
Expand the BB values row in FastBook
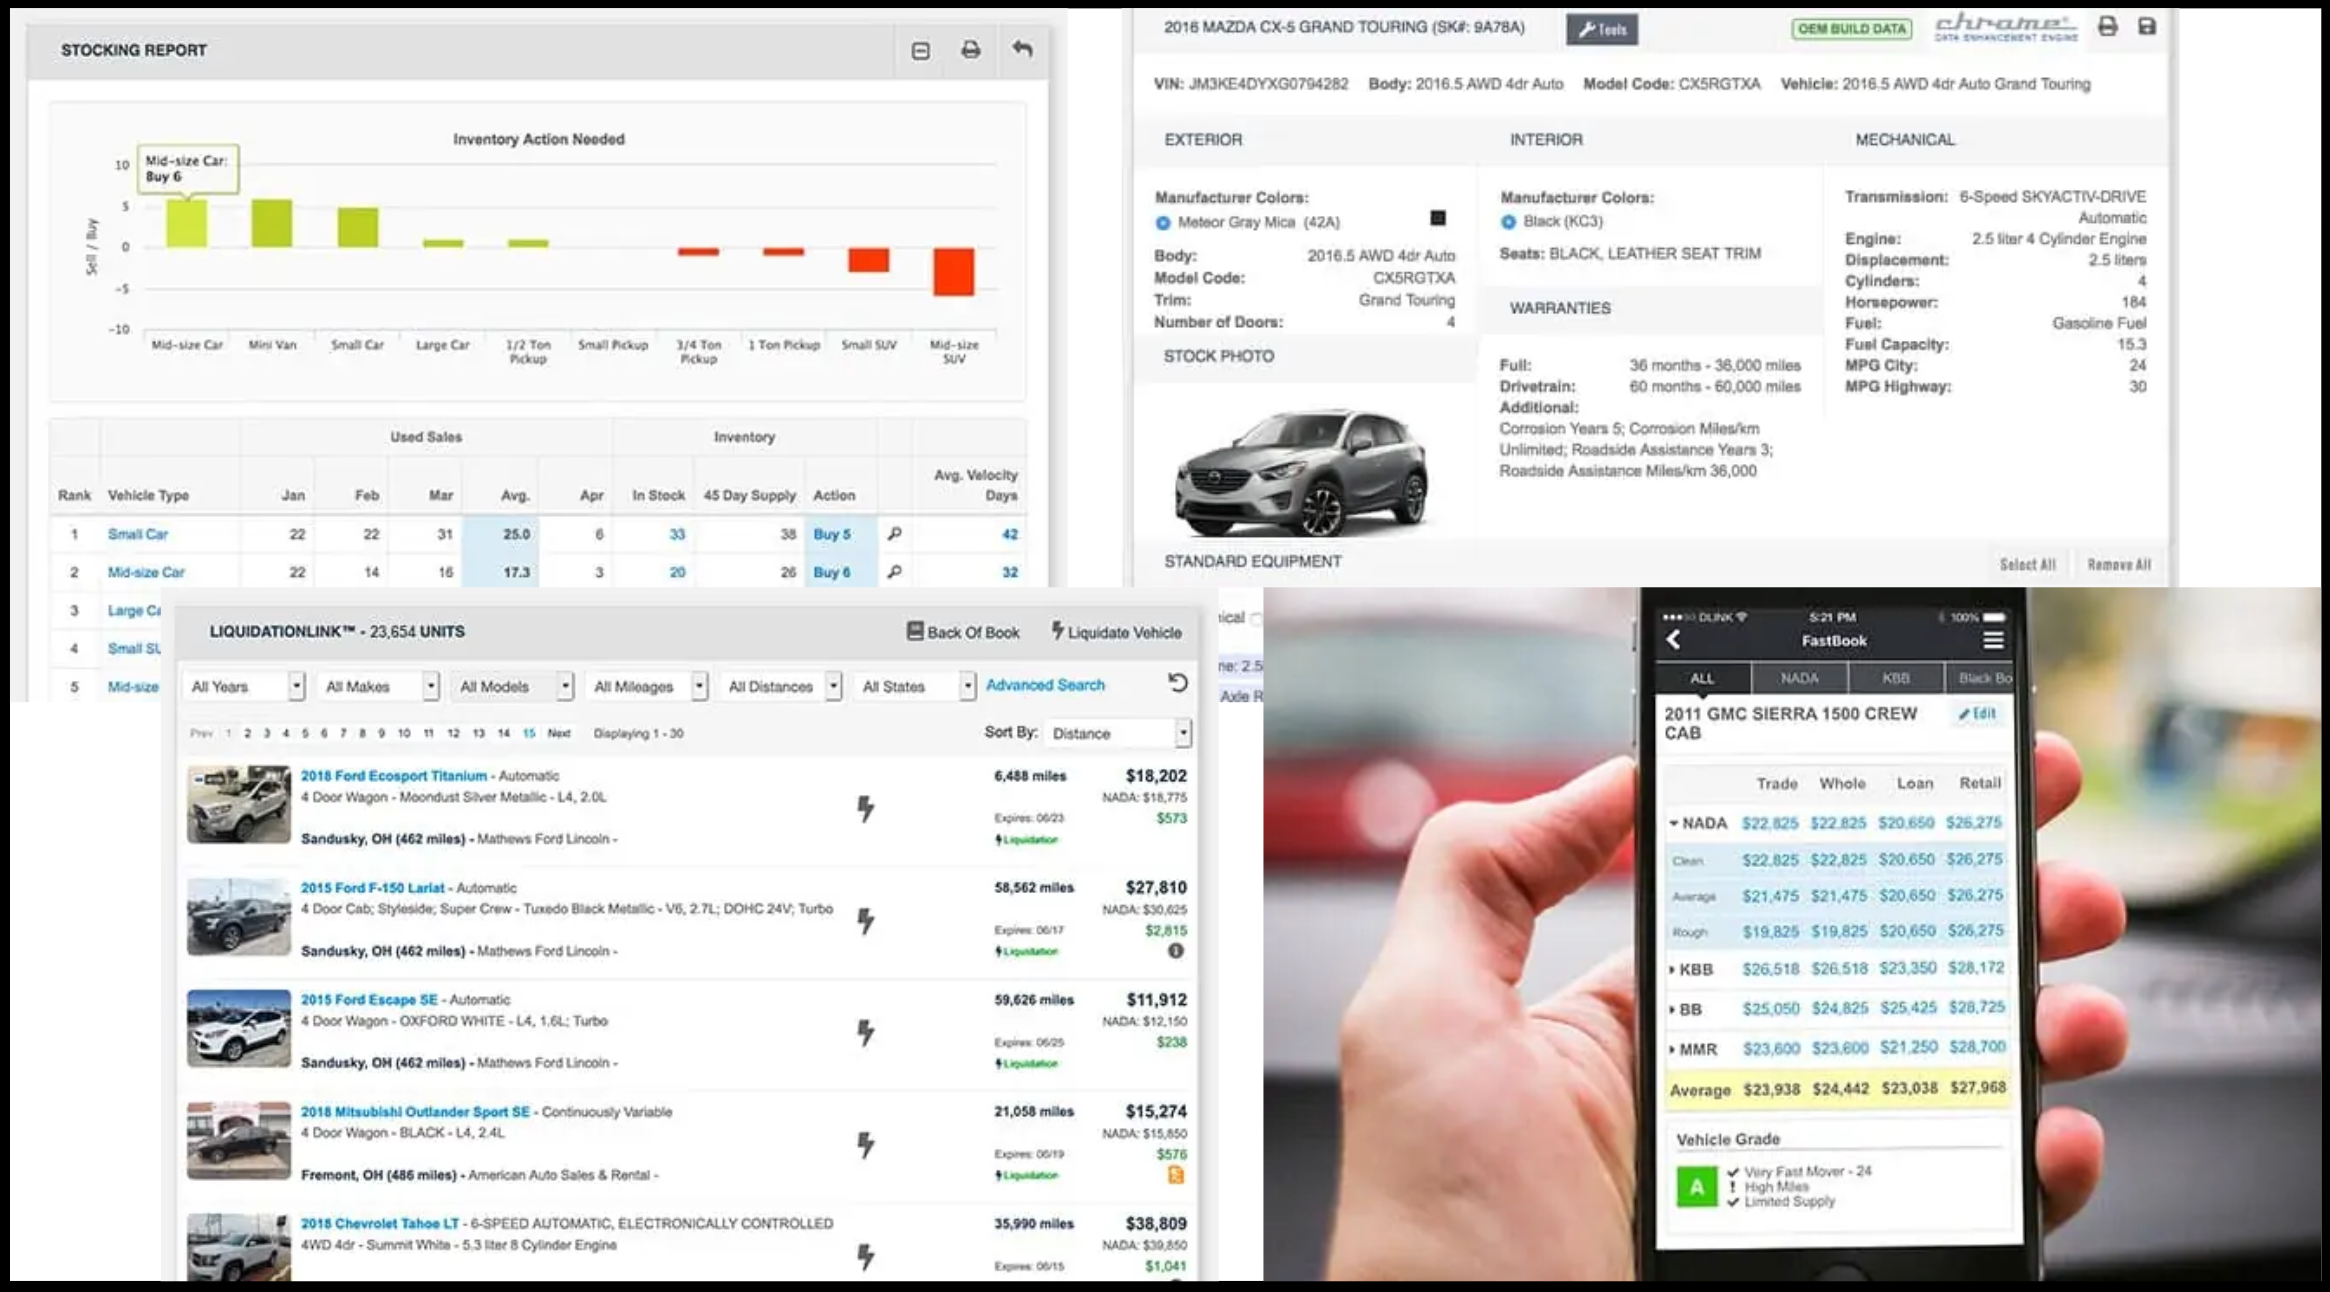point(1672,1010)
